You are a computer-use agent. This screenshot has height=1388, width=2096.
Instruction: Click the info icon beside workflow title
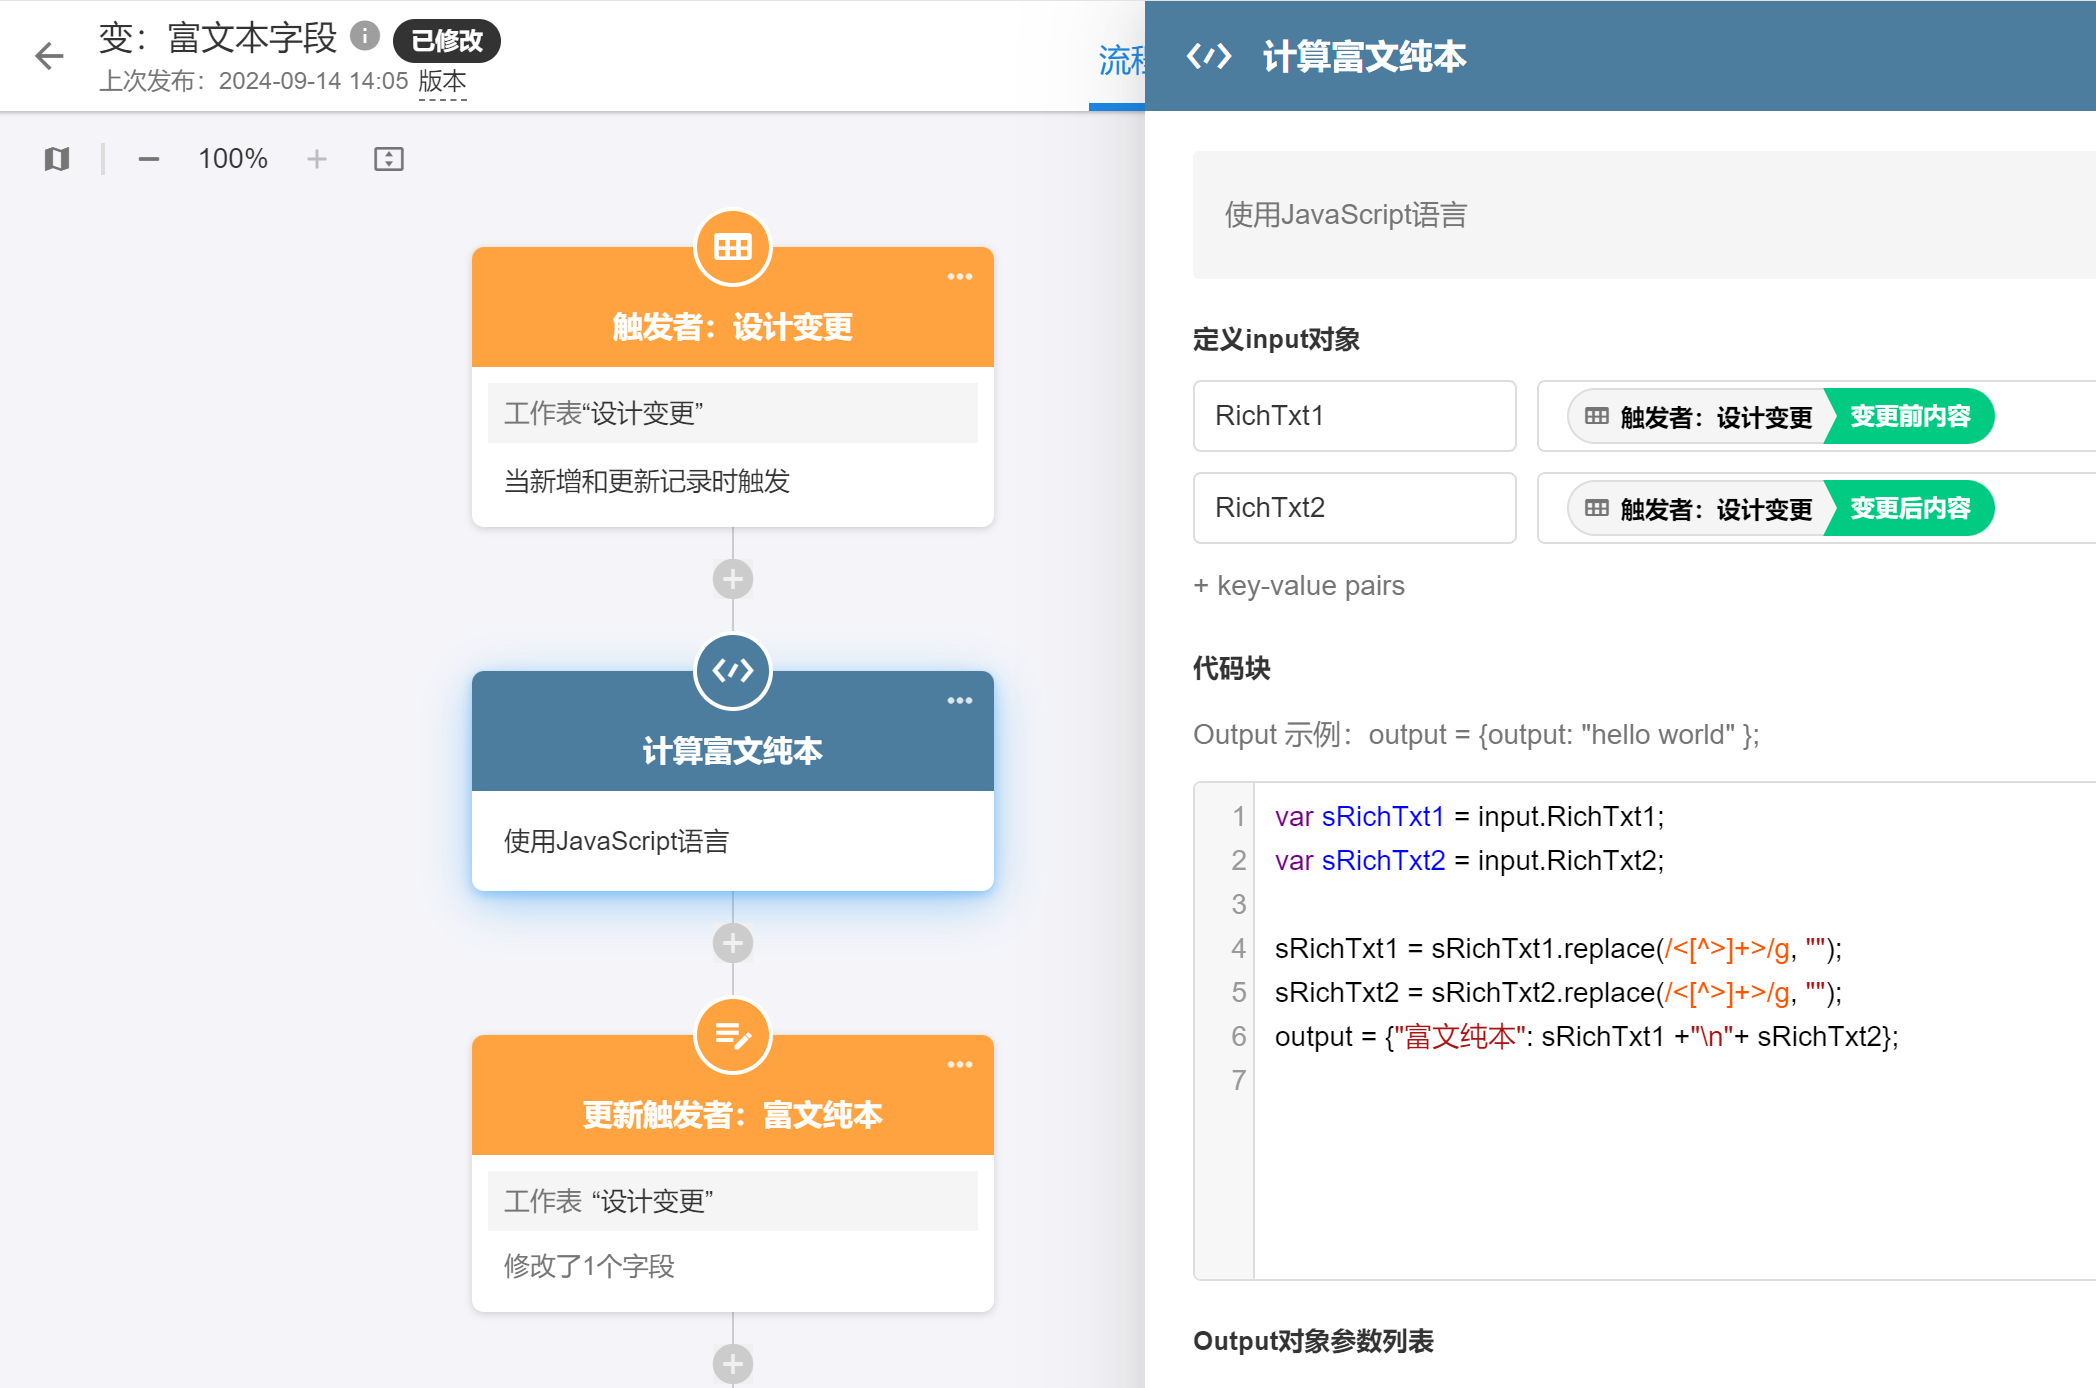click(x=365, y=36)
